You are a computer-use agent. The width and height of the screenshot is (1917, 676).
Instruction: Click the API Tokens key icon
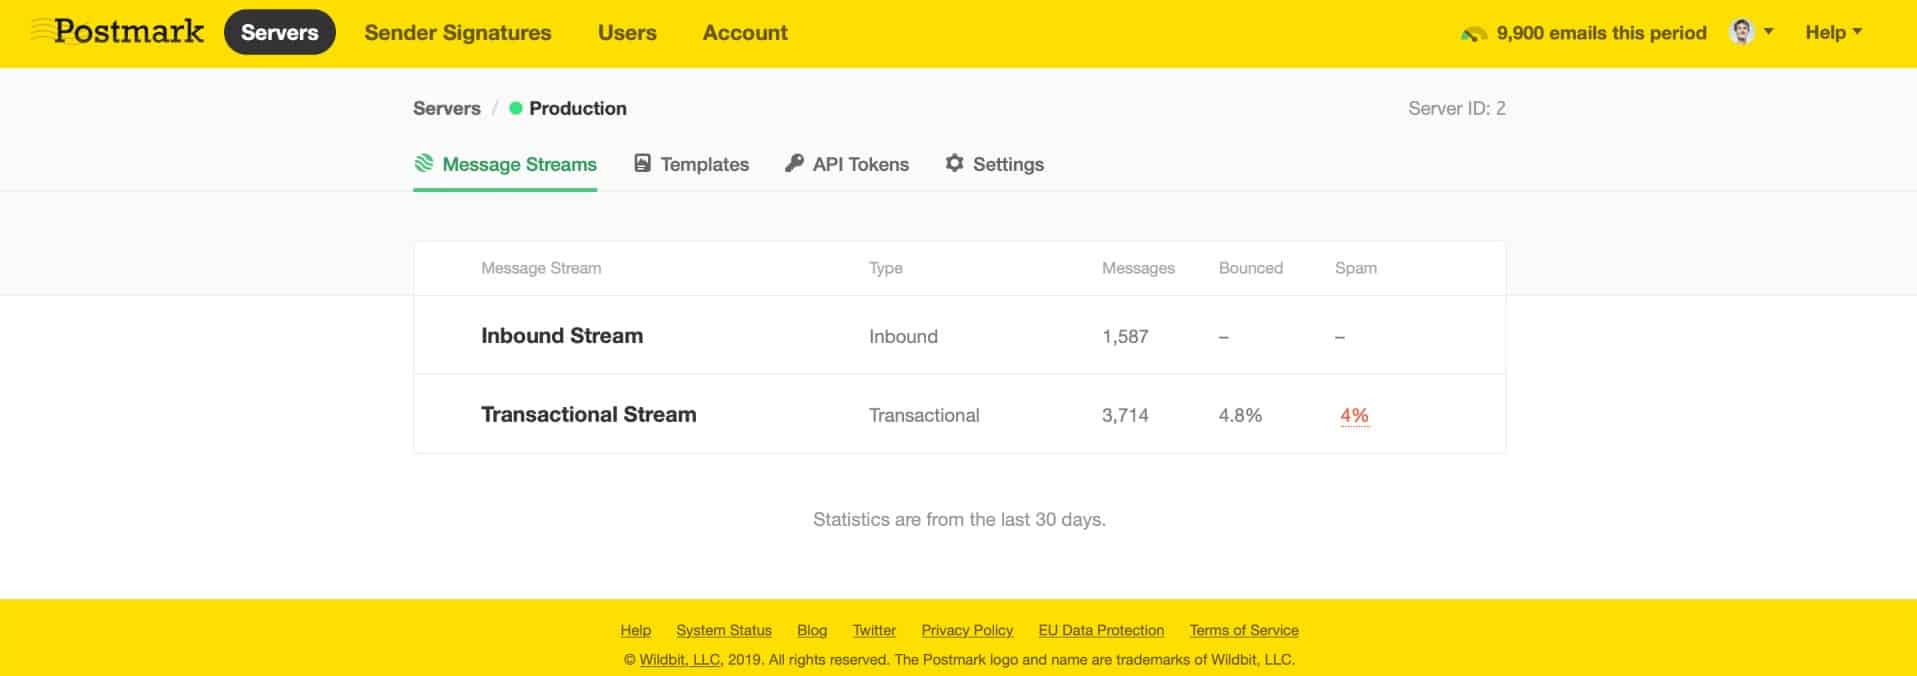pyautogui.click(x=794, y=163)
